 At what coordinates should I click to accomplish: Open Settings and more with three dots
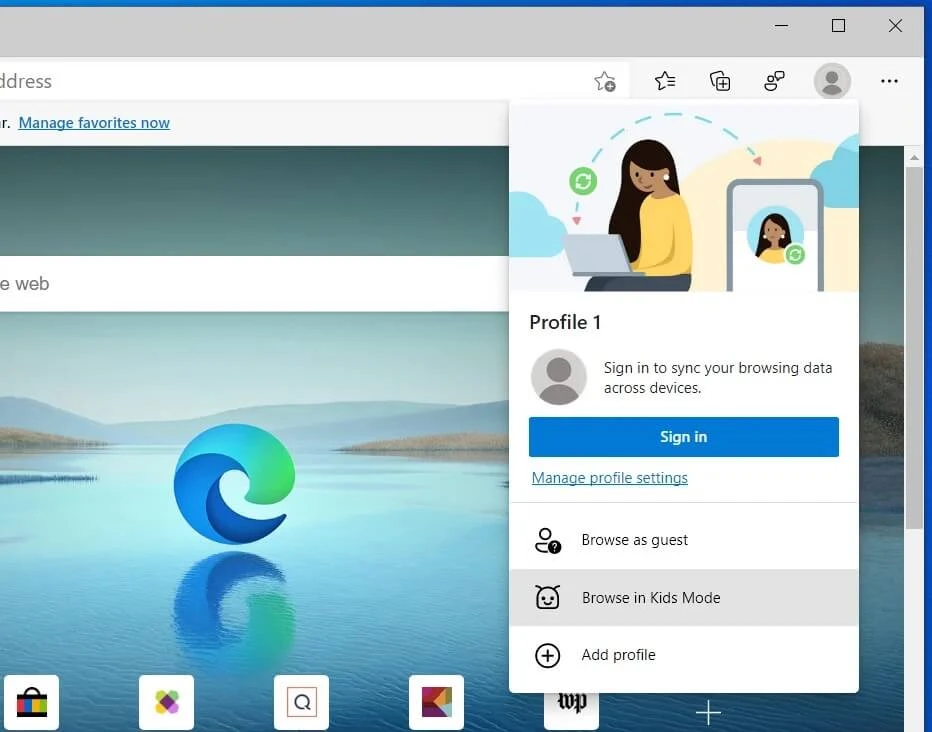click(x=889, y=81)
